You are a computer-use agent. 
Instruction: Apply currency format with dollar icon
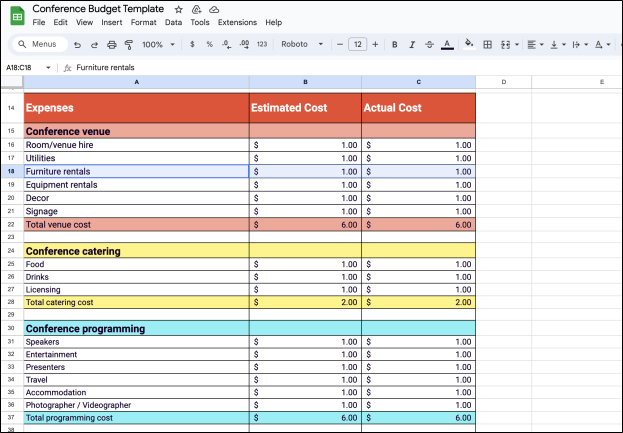point(192,44)
